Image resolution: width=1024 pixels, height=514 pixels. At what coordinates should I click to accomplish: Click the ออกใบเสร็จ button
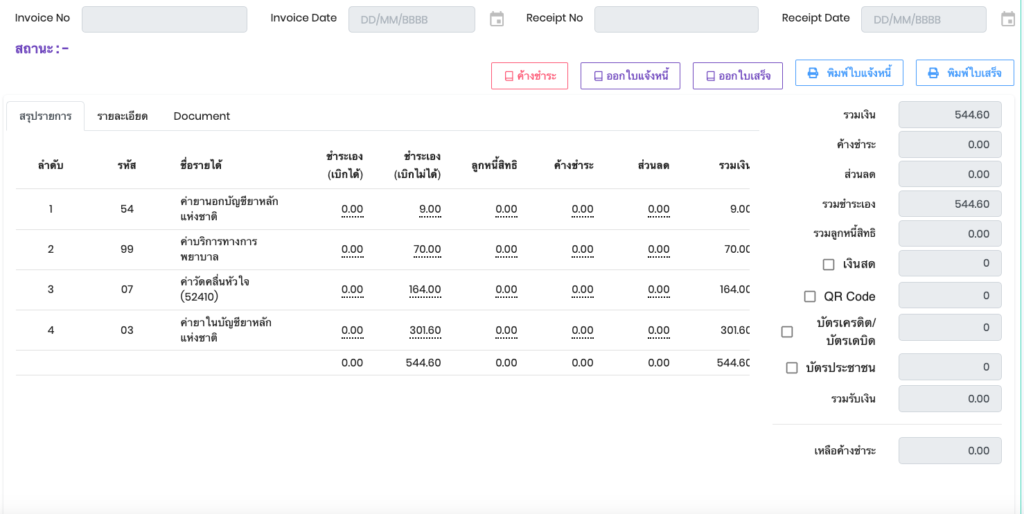(738, 76)
